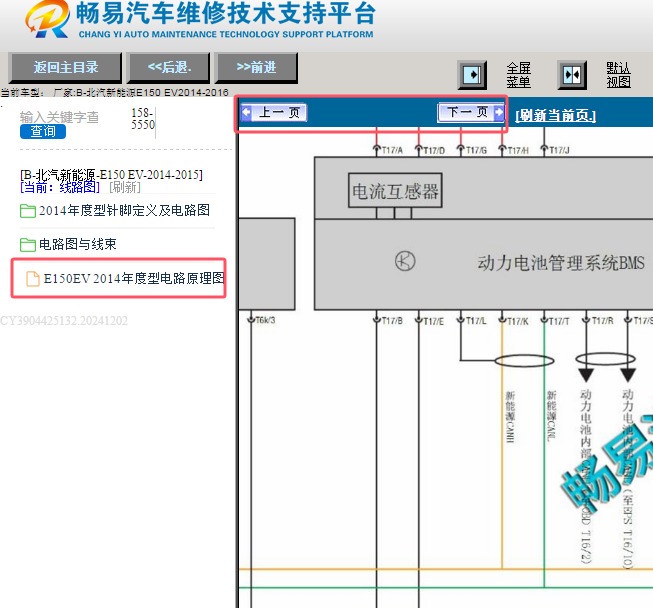Go back with <<后退 button

[169, 67]
